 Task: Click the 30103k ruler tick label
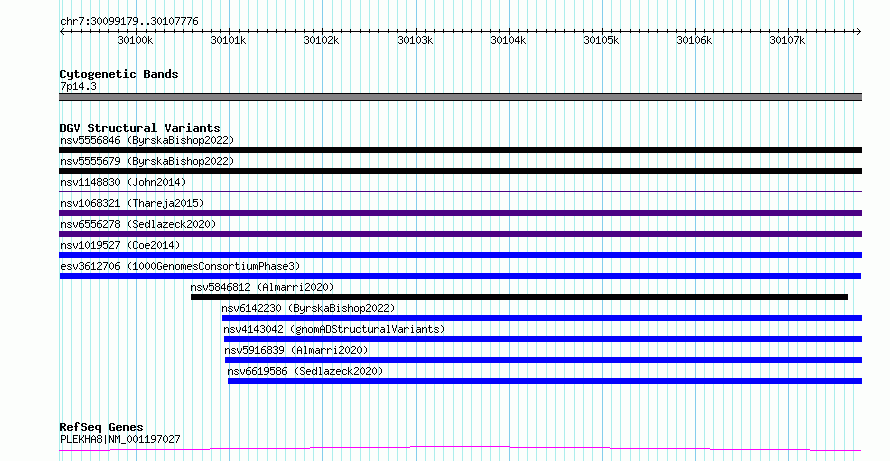tap(415, 40)
